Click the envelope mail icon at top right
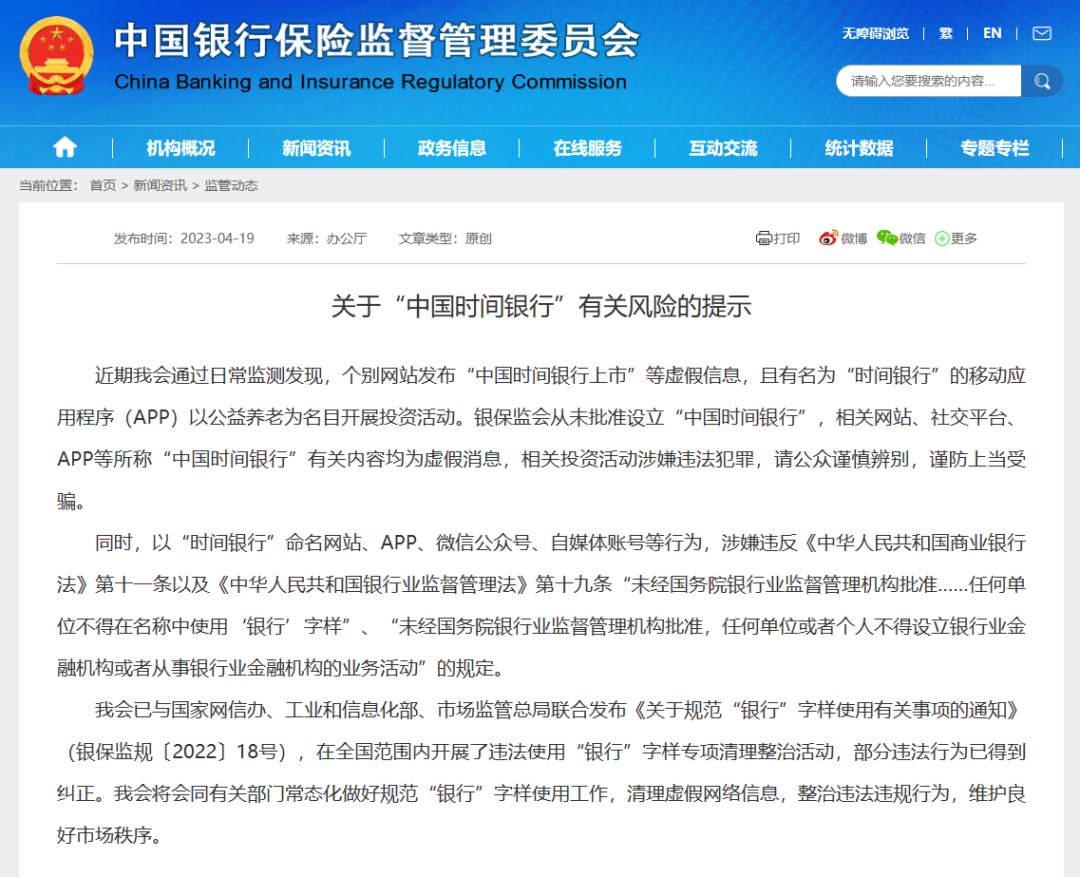 coord(1041,33)
